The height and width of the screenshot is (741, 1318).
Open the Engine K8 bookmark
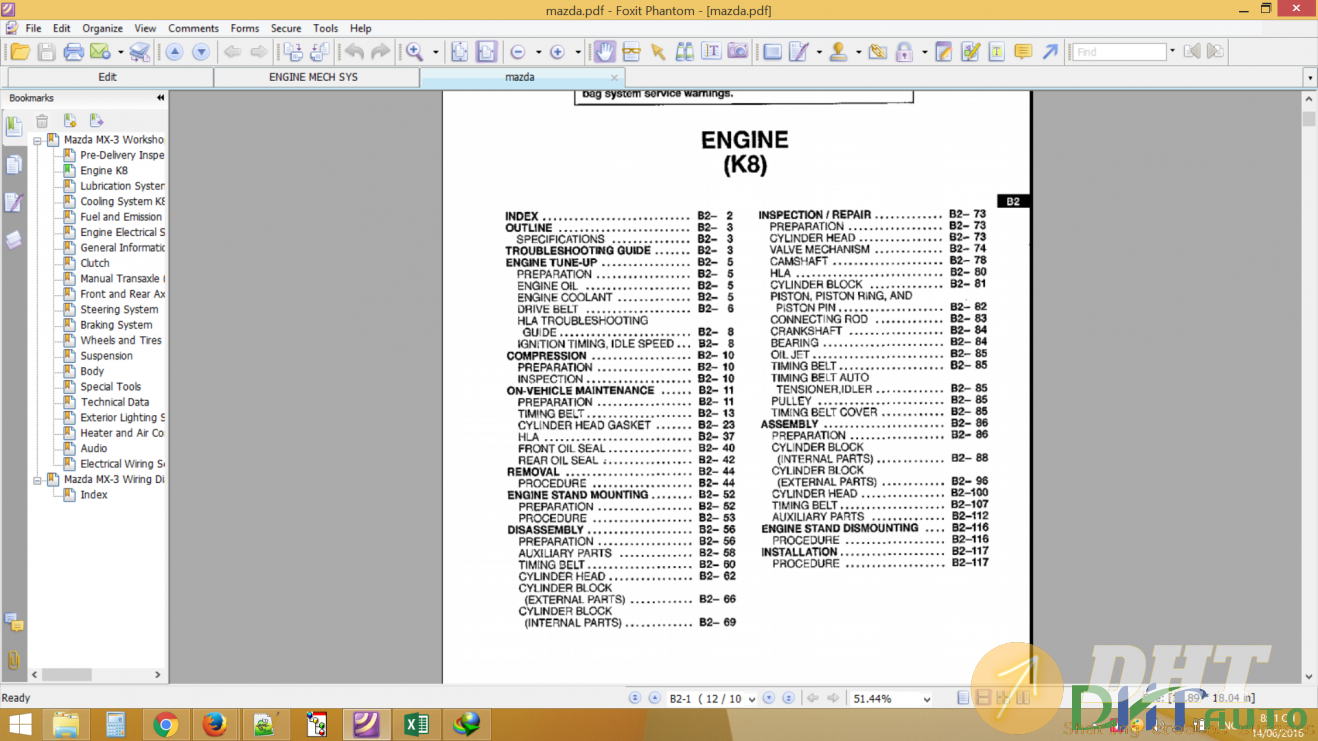(x=104, y=171)
